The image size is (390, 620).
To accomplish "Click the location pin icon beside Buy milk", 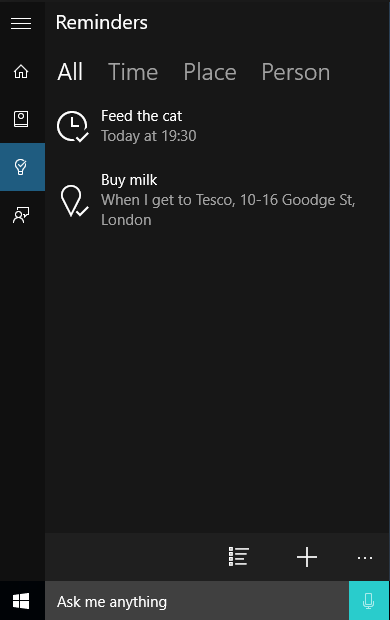I will point(74,200).
